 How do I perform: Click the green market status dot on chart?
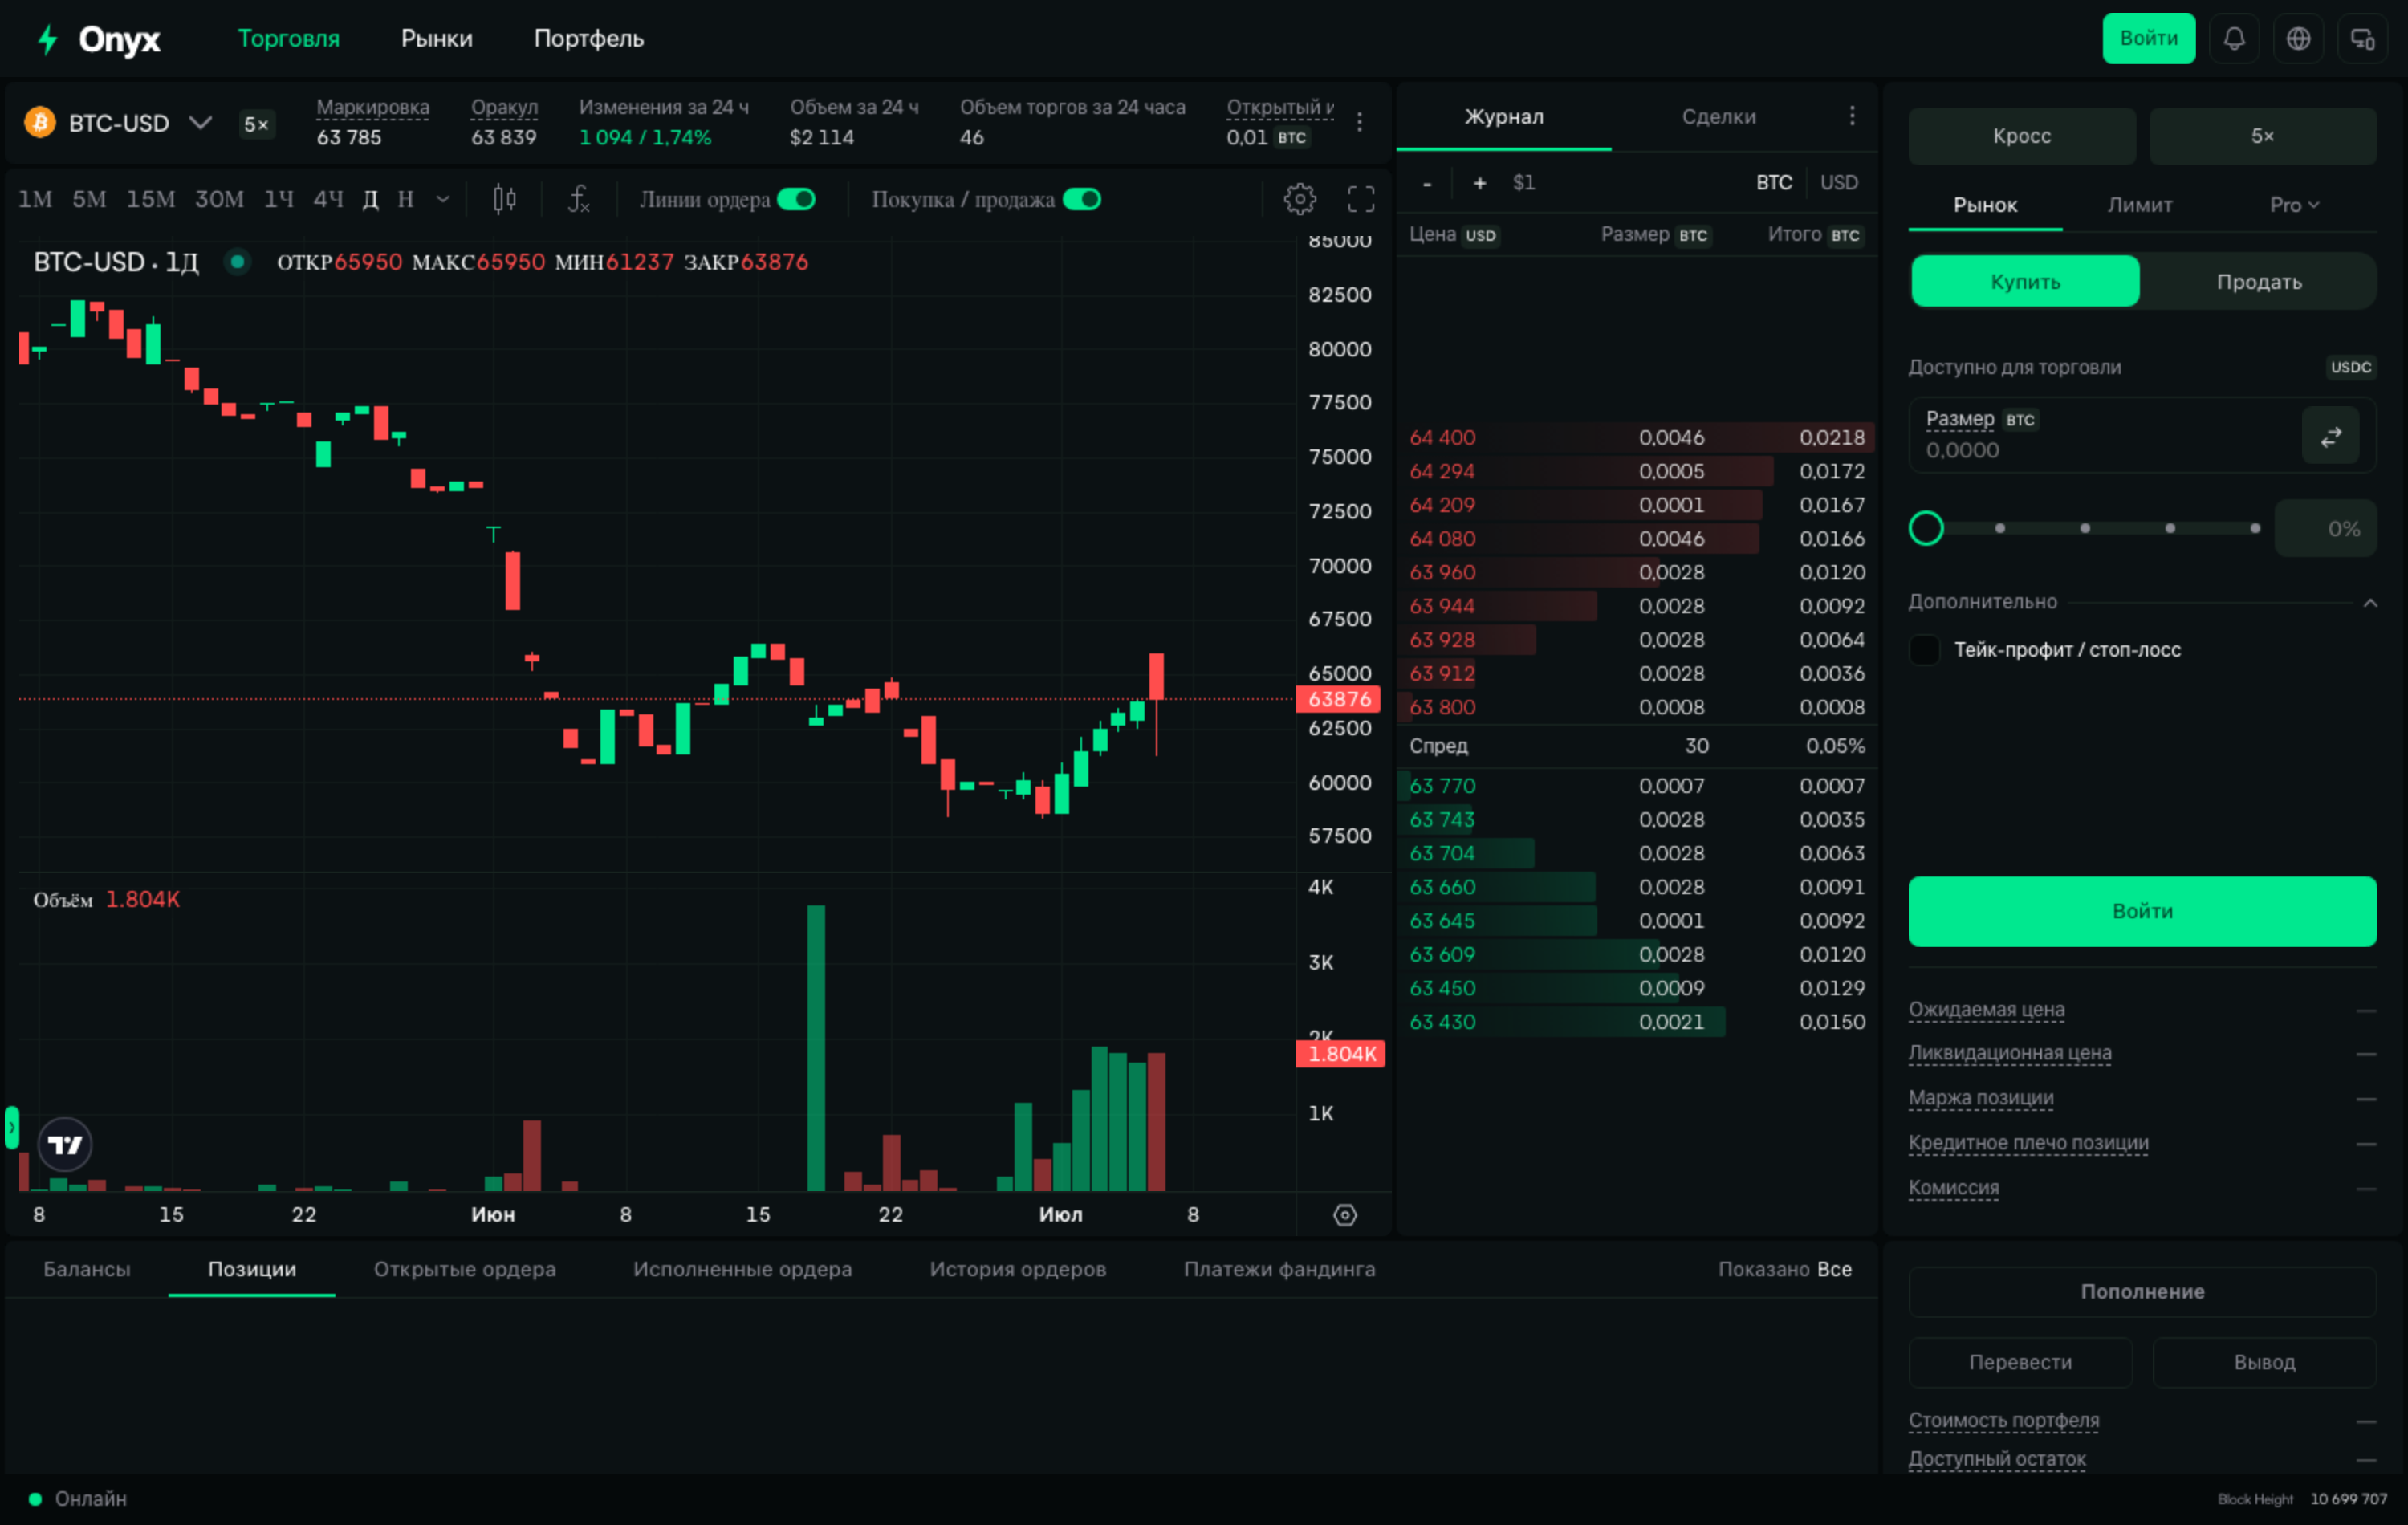[237, 262]
